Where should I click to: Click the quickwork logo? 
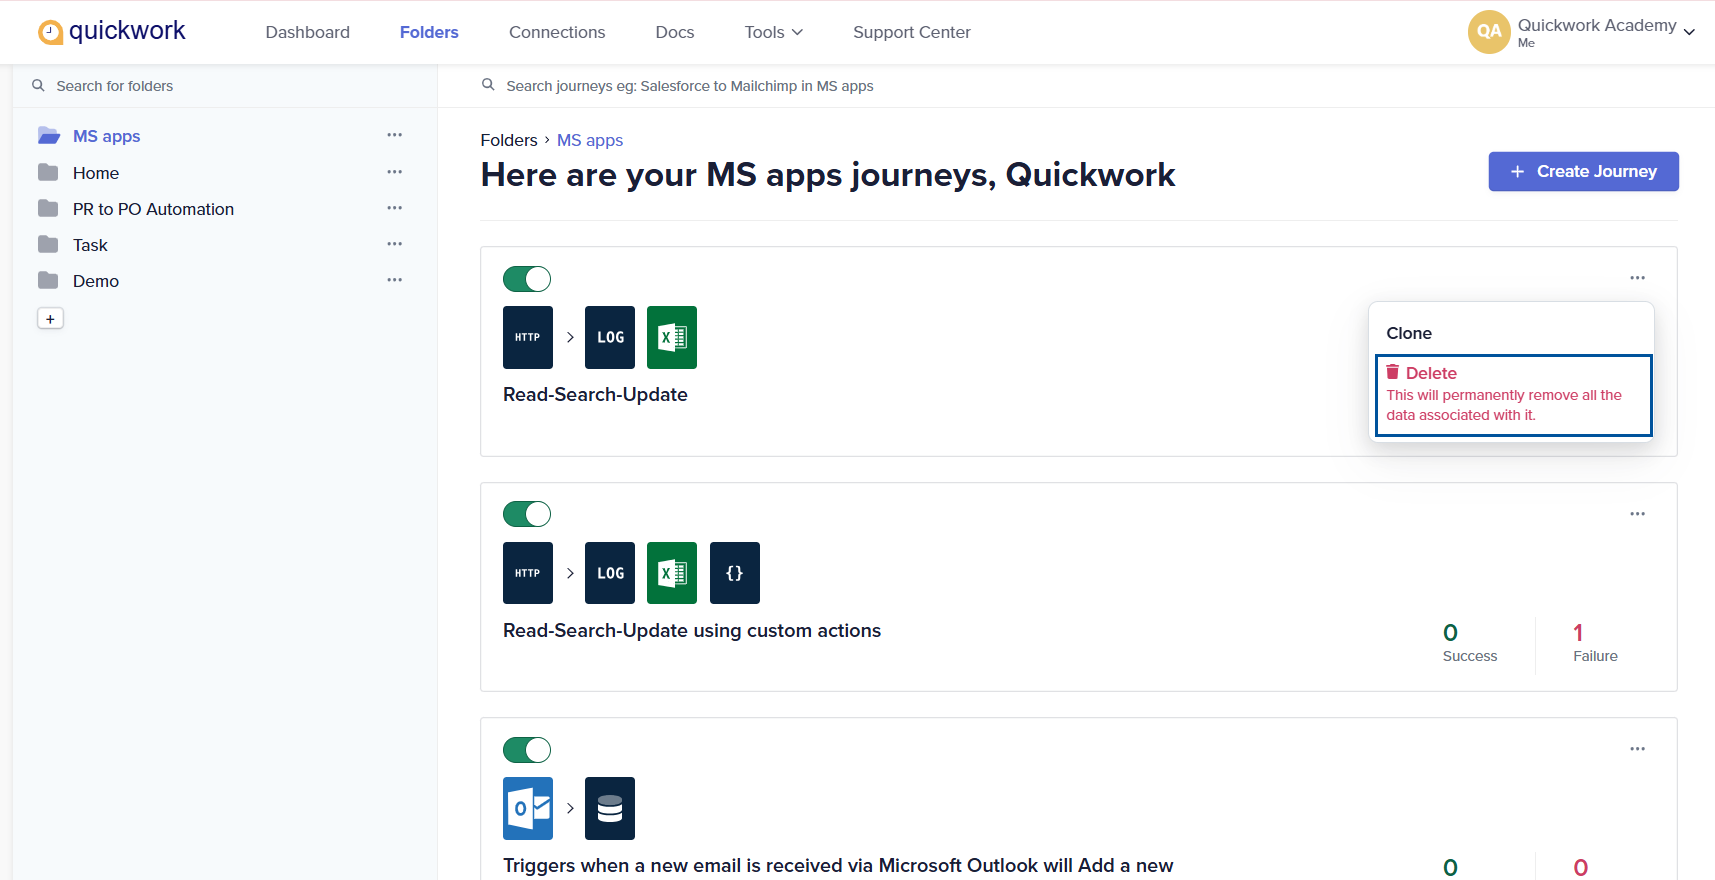pyautogui.click(x=111, y=31)
